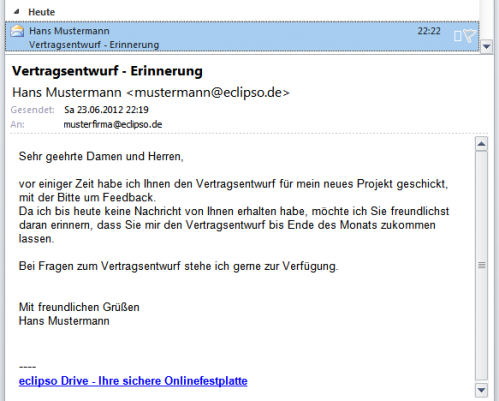Click the envelope icon of Hans Mustermann's message
499x401 pixels.
point(17,31)
